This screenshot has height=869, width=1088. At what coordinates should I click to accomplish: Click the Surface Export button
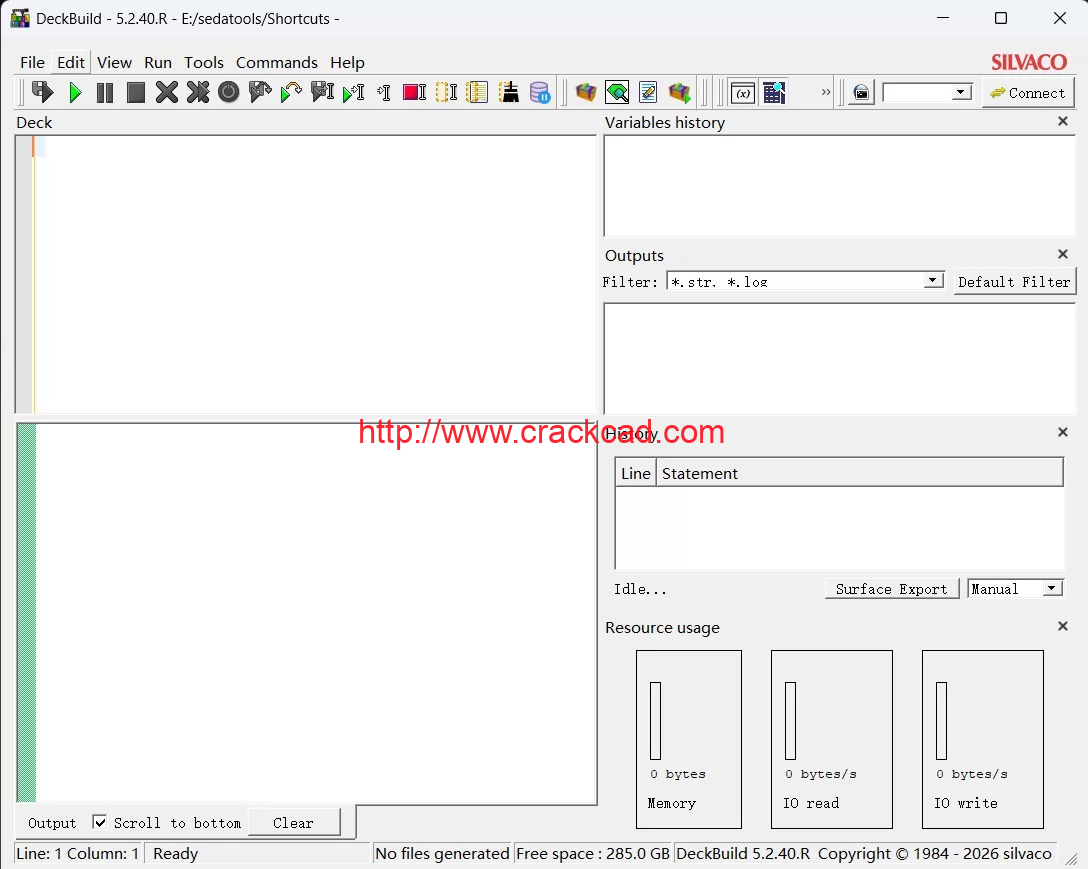coord(892,589)
